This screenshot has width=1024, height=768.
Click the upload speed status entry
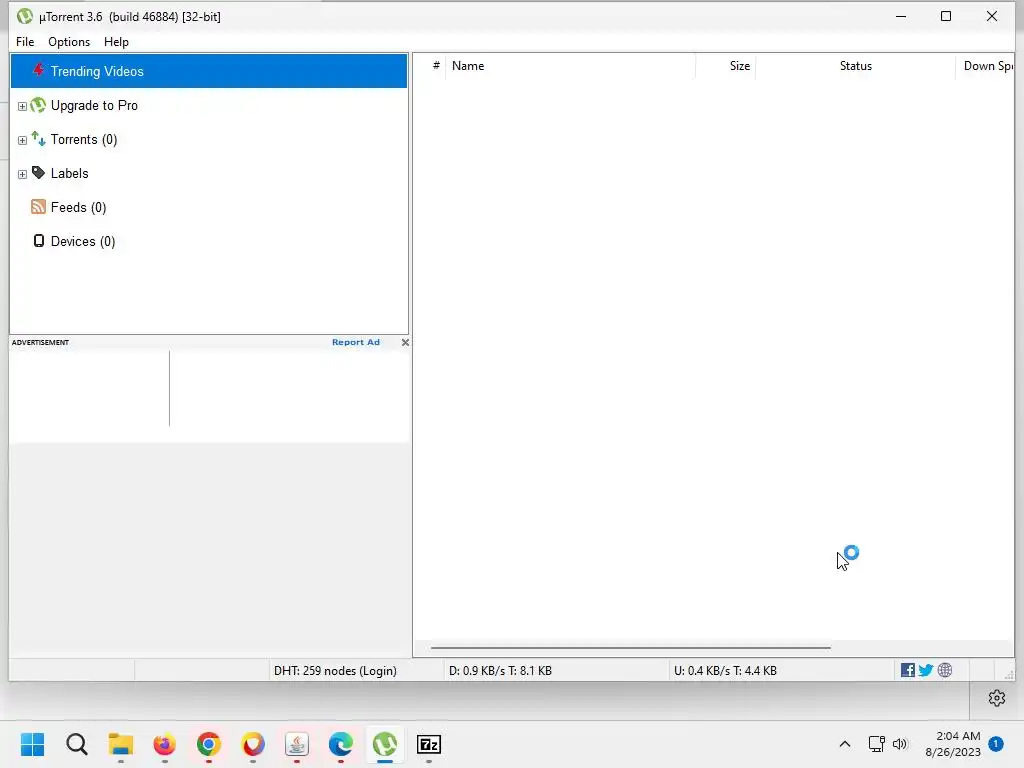point(725,671)
